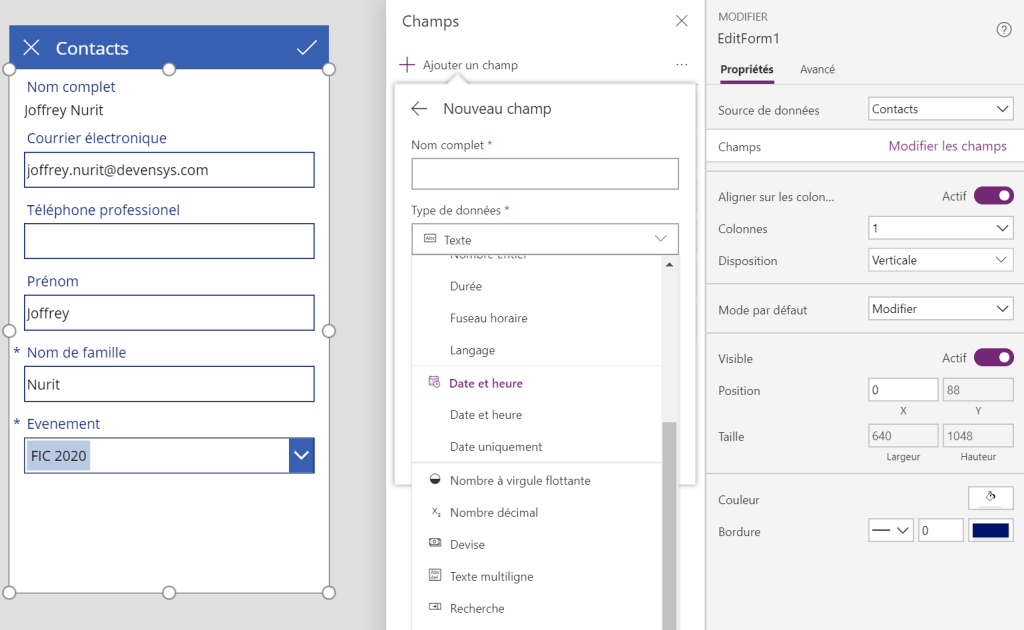
Task: Expand the Type de données combo box
Action: click(544, 240)
